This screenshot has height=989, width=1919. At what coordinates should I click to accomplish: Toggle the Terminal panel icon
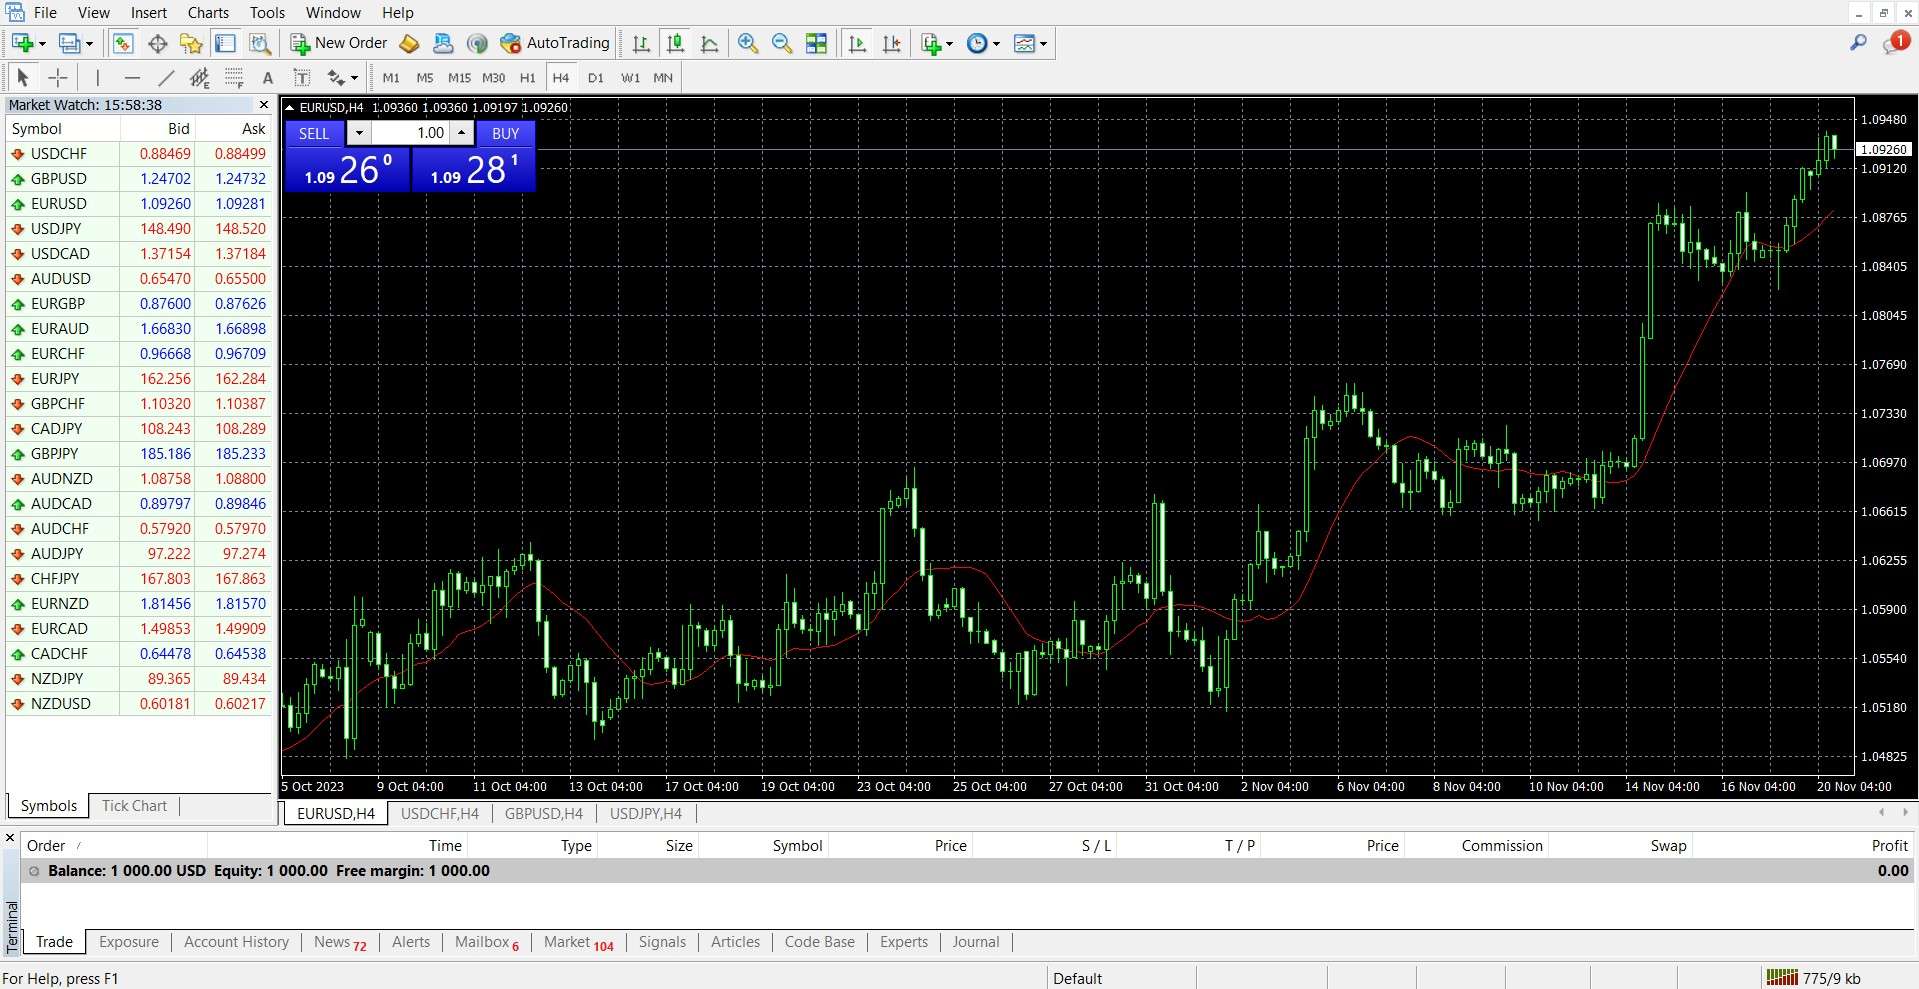226,43
